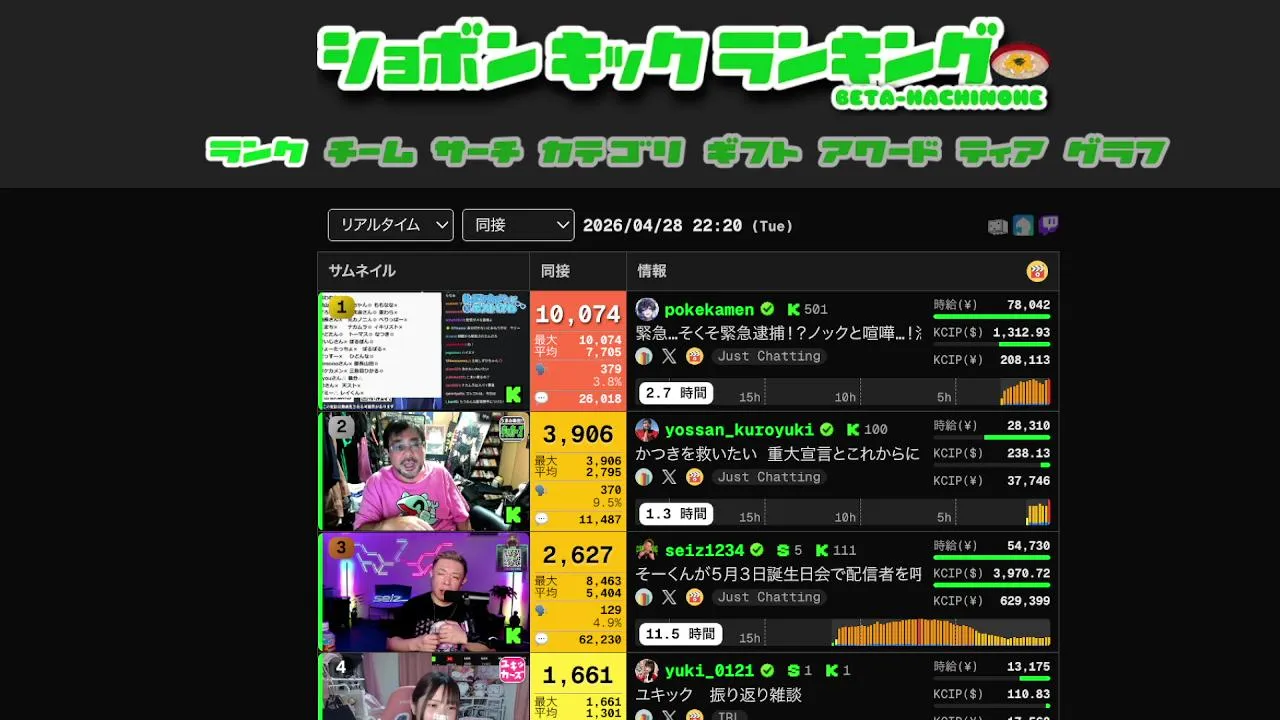Viewport: 1280px width, 720px height.
Task: Click yuki_0121's avatar image
Action: pyautogui.click(x=646, y=670)
